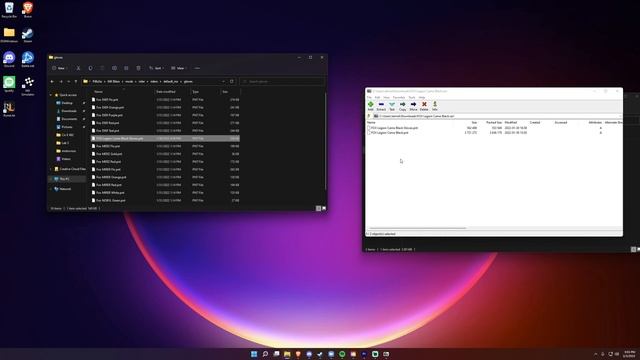Click the 7-Zip horizontal scrollbar

(x=418, y=228)
